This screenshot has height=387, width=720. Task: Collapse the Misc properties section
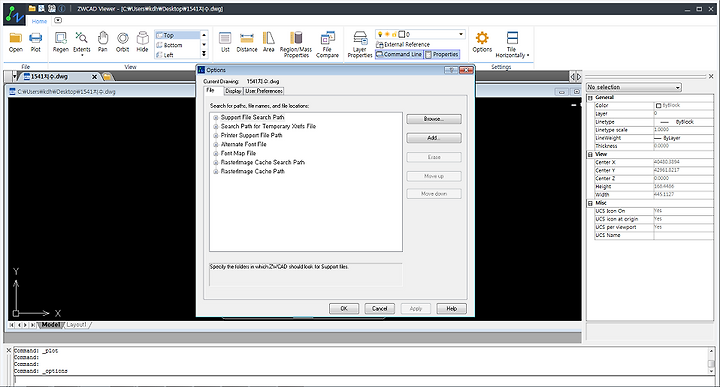[x=590, y=203]
